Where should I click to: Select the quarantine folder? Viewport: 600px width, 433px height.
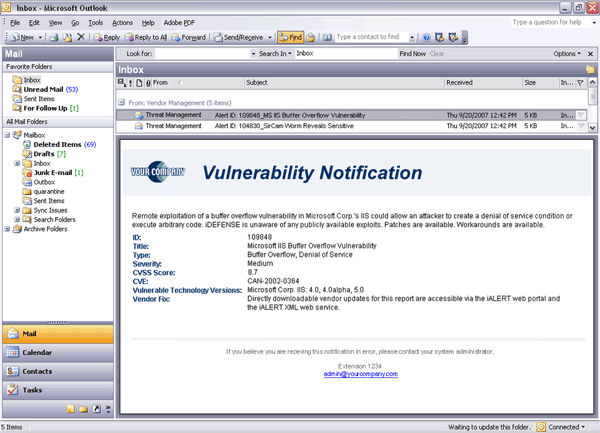point(43,192)
